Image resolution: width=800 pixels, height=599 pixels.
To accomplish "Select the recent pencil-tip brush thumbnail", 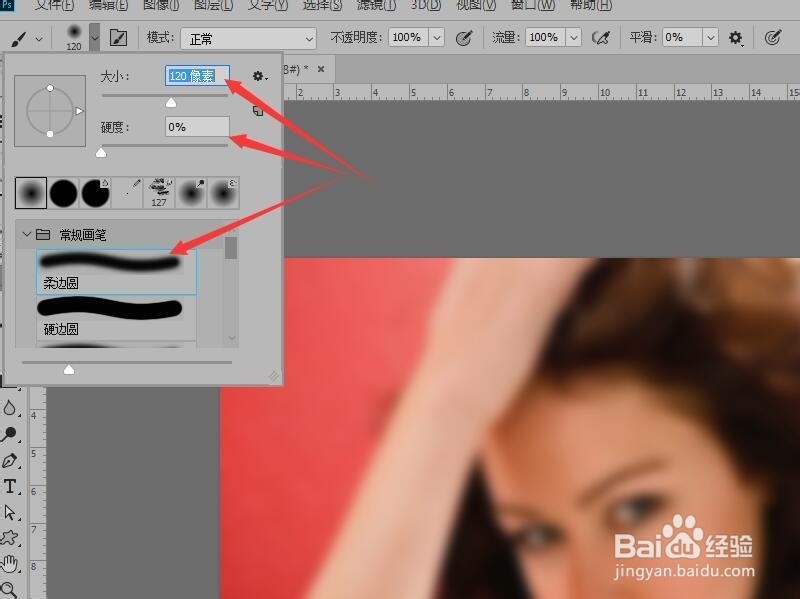I will point(128,193).
